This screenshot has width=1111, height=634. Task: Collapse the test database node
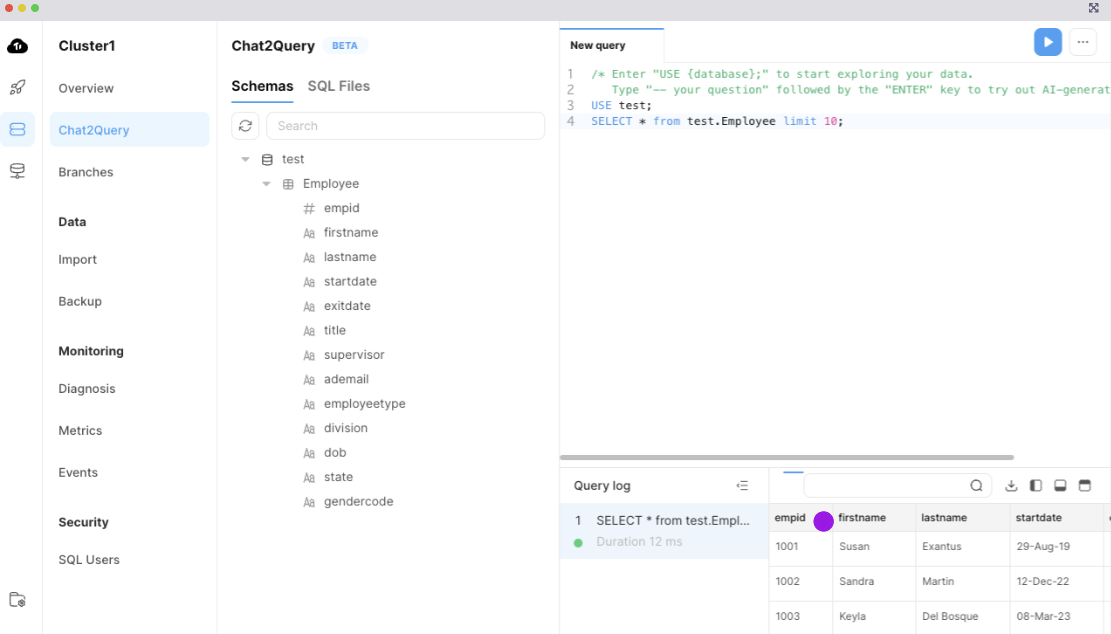click(x=245, y=159)
